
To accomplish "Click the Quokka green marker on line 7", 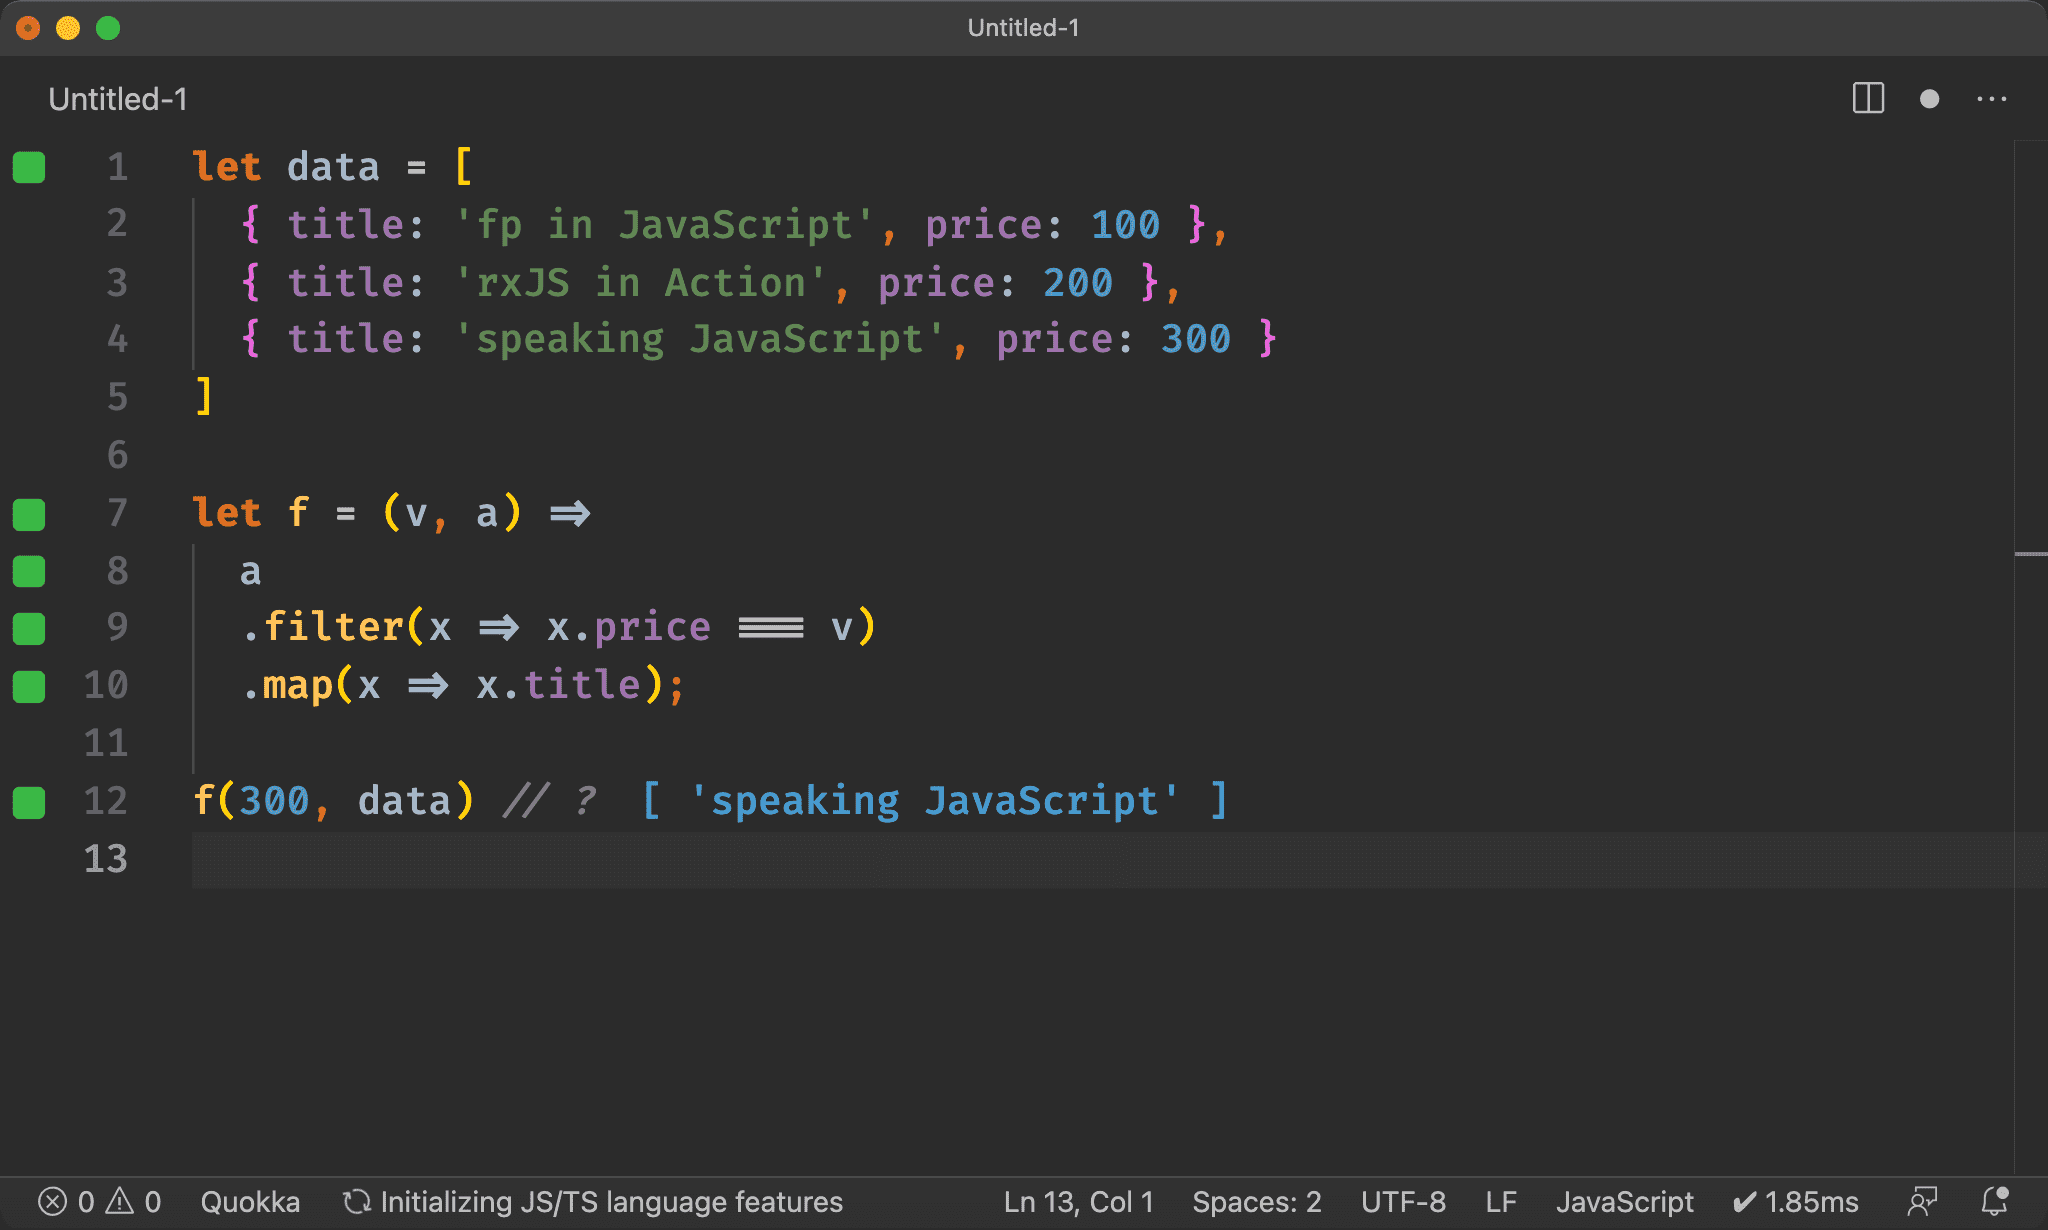I will pos(29,514).
